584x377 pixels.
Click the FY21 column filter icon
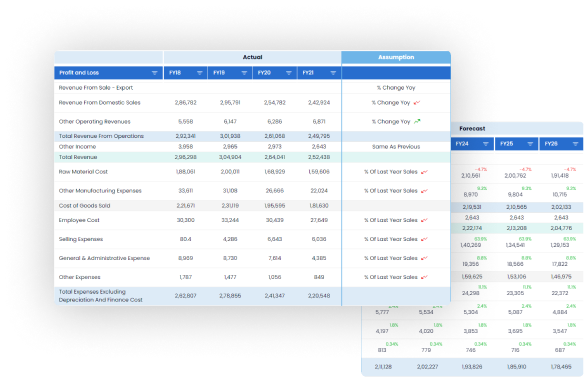click(333, 73)
